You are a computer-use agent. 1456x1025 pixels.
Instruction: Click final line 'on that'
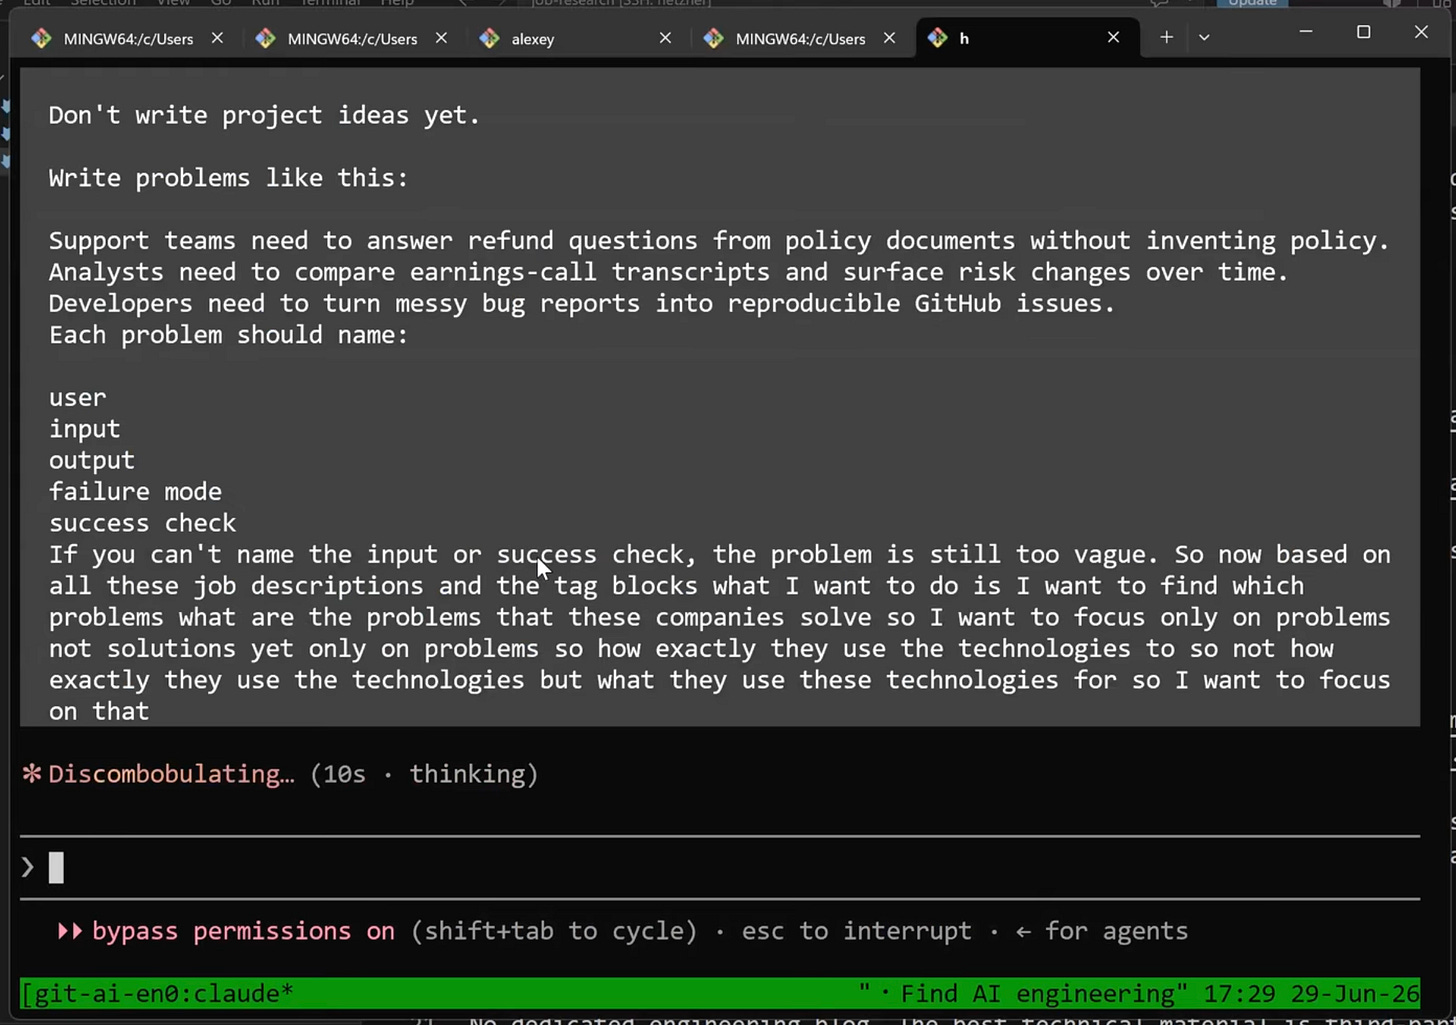pyautogui.click(x=99, y=712)
